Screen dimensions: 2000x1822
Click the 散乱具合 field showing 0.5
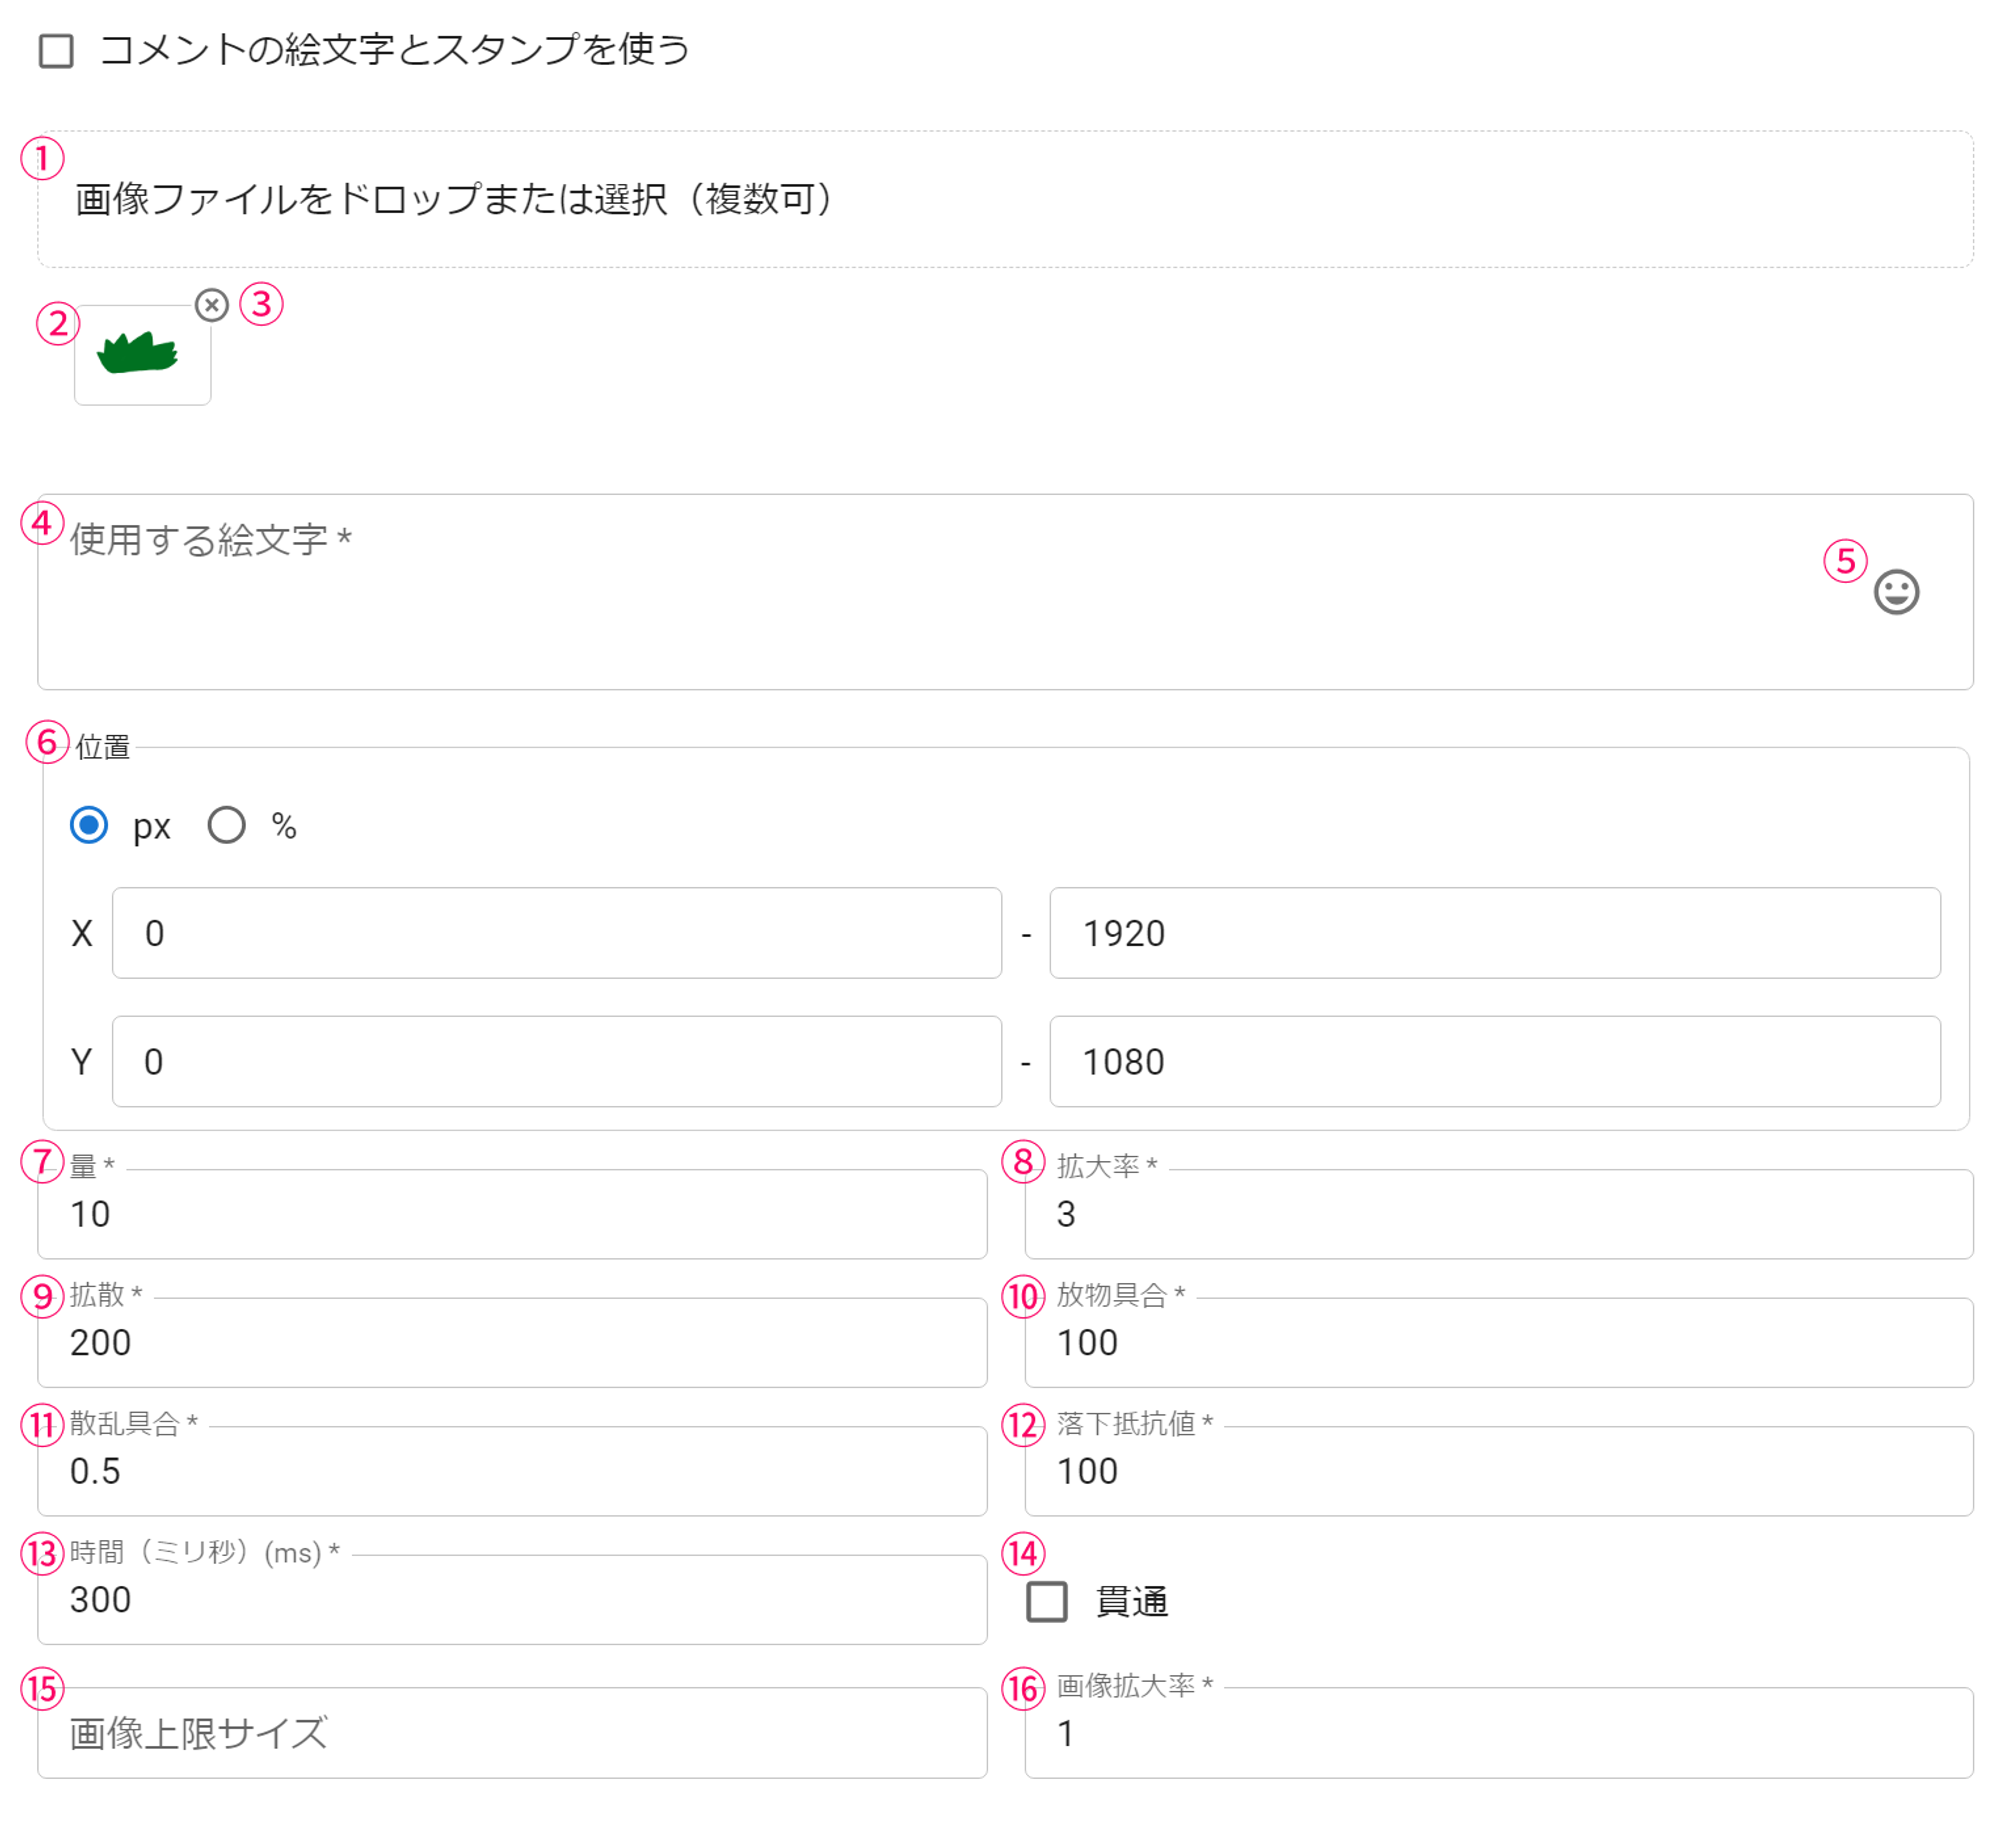[512, 1470]
